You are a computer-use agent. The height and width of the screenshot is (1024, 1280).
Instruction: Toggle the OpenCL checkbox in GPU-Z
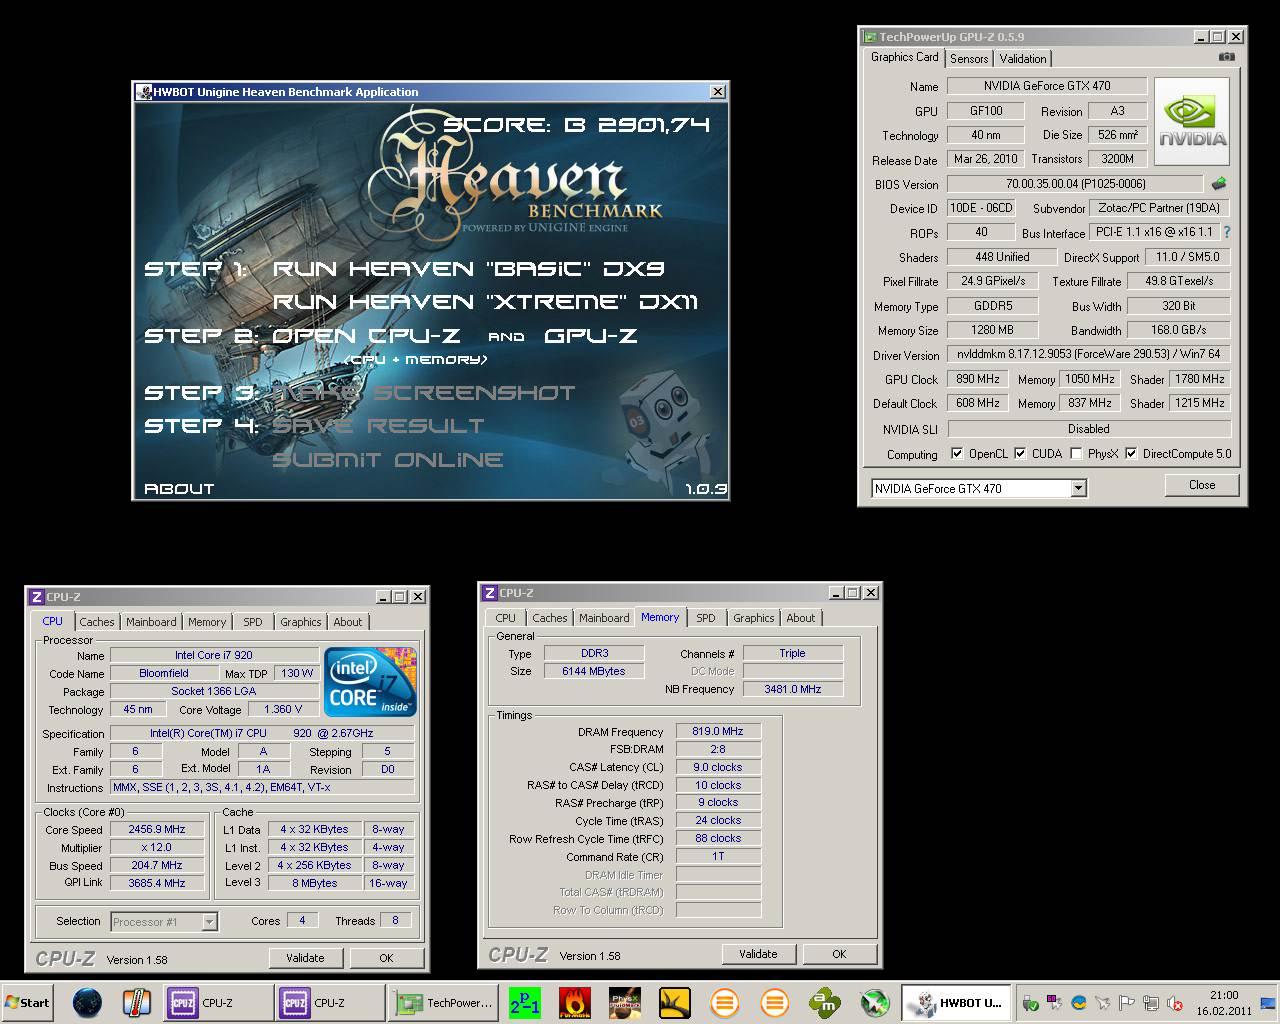pyautogui.click(x=957, y=453)
